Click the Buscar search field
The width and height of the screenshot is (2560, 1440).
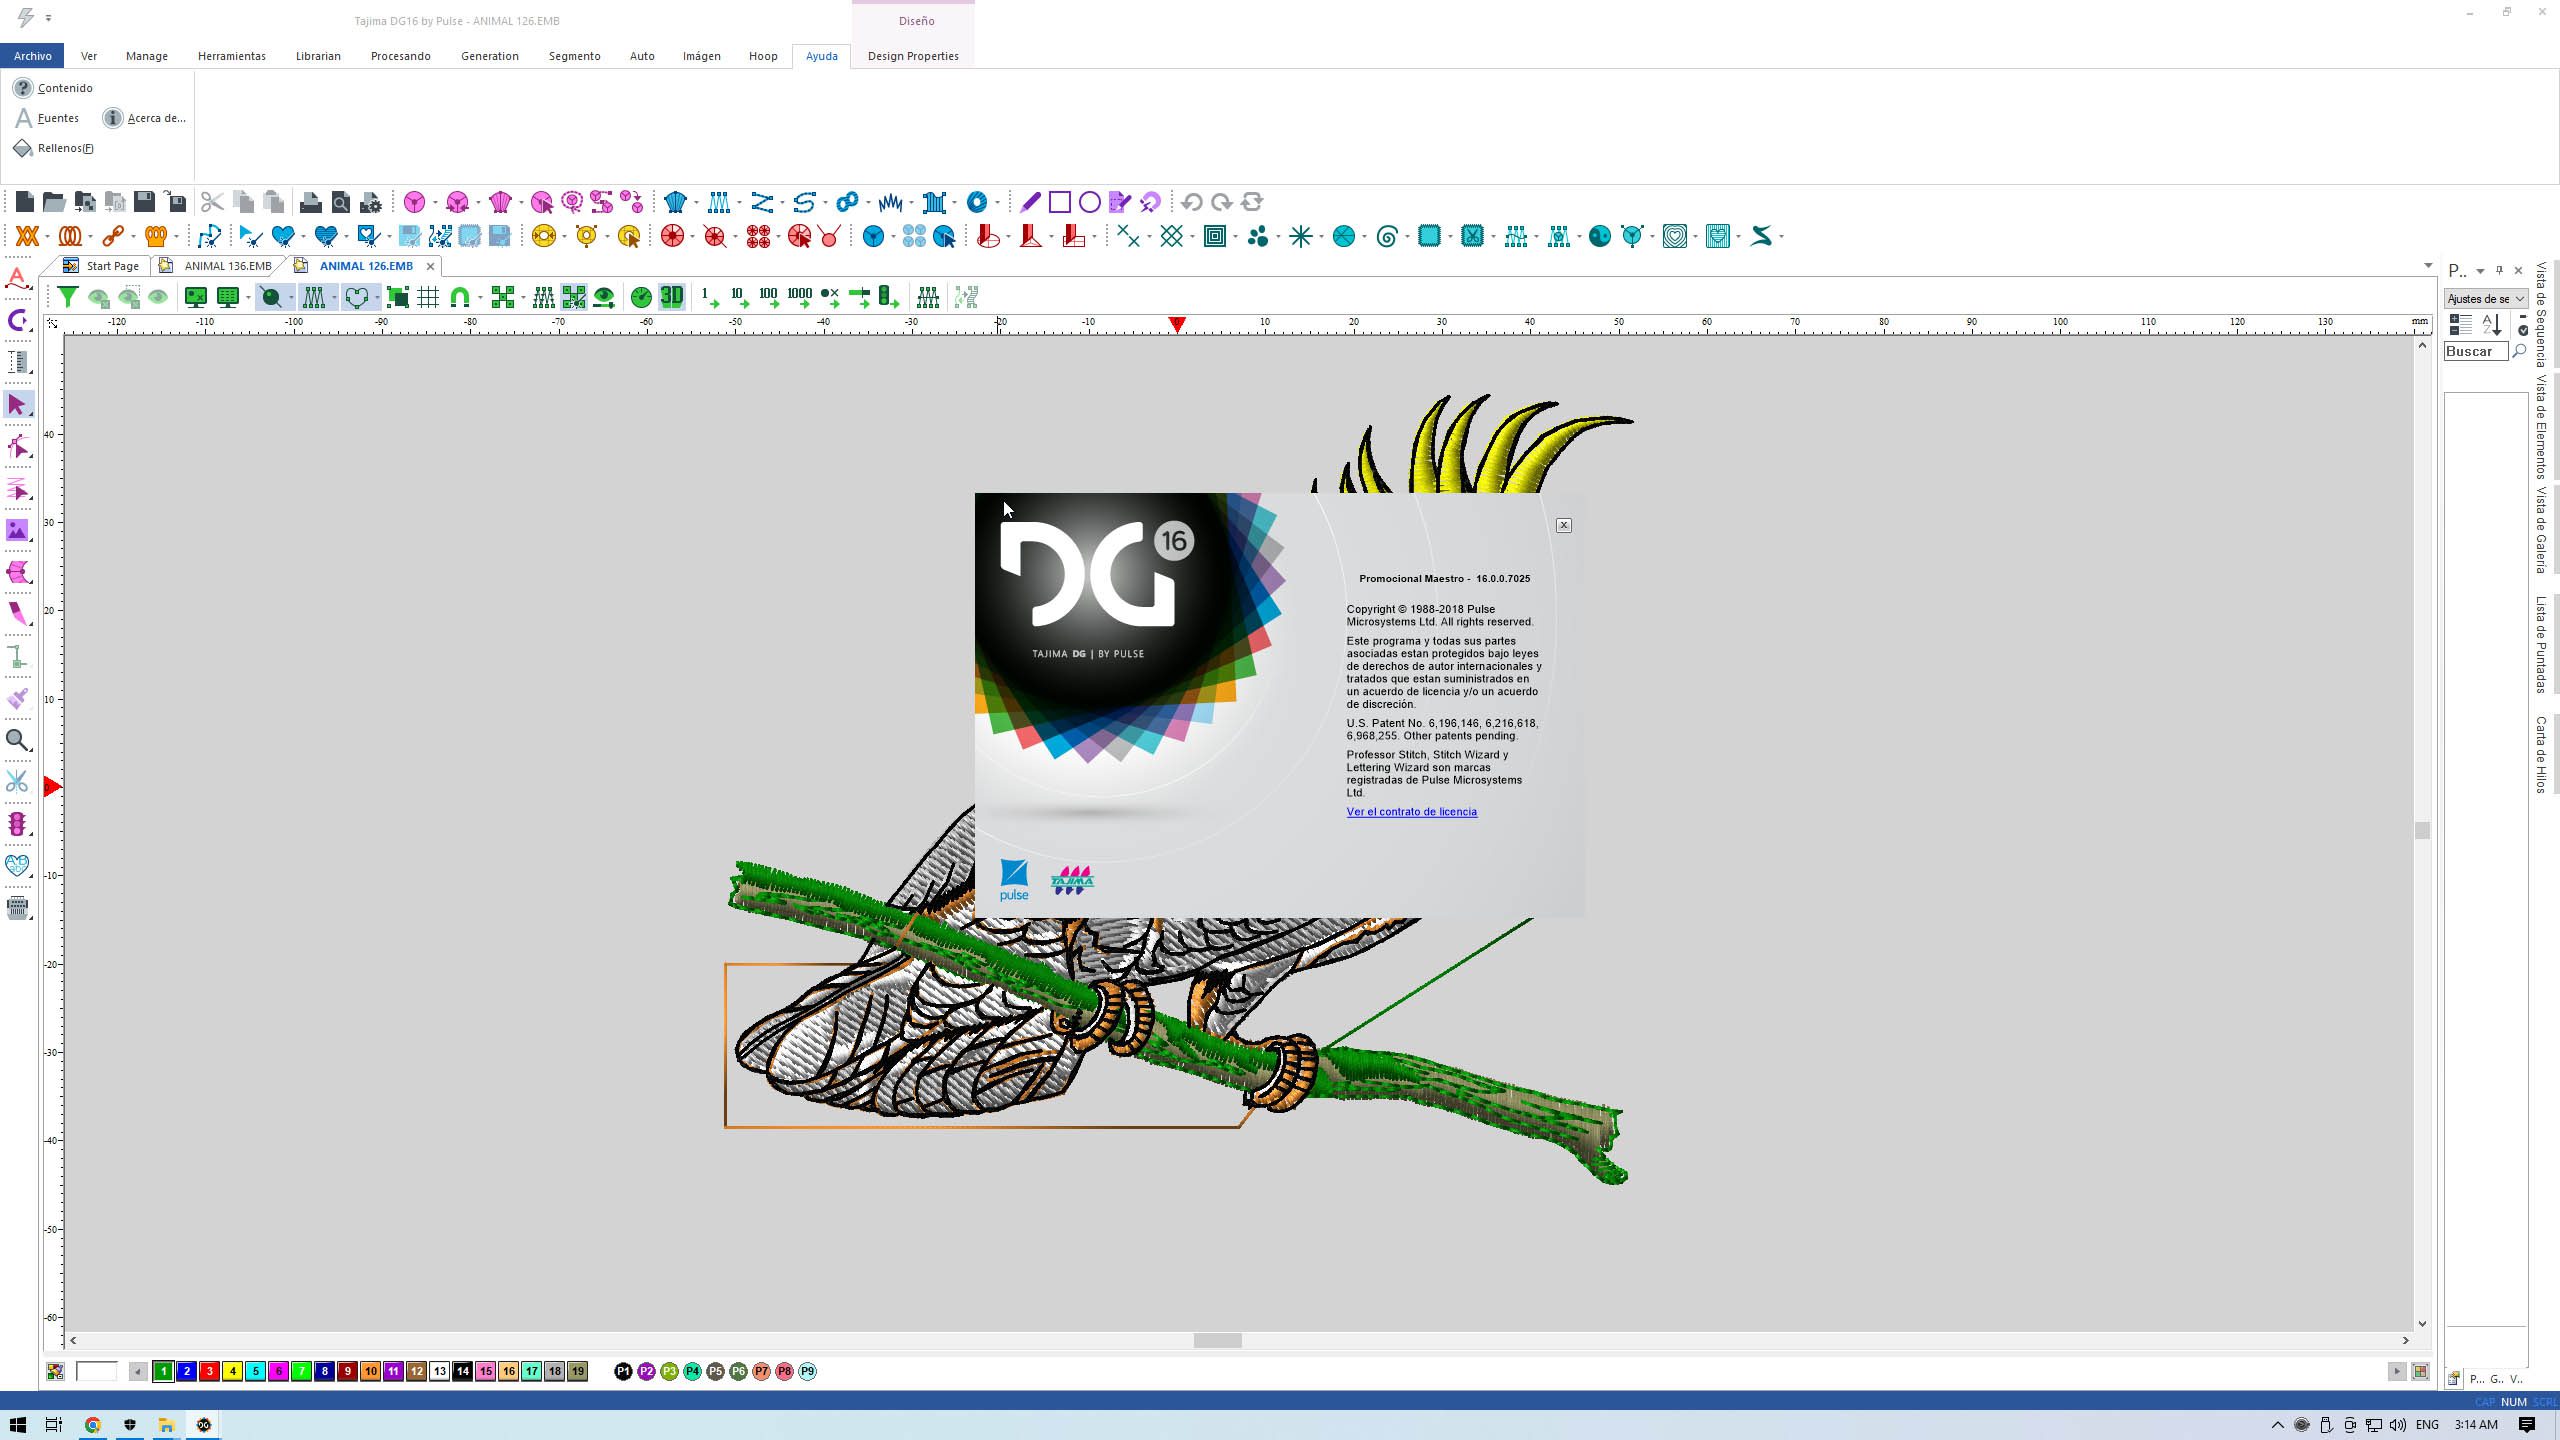pos(2474,352)
